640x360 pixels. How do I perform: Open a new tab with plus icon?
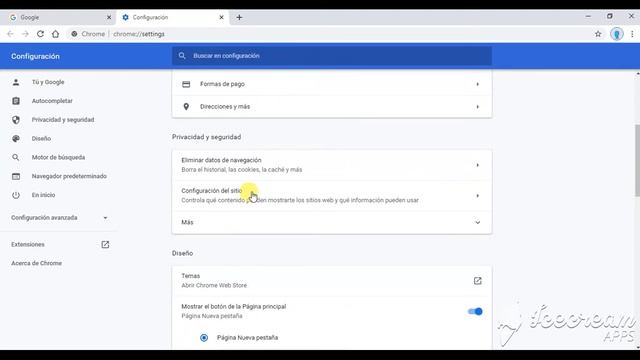pos(239,17)
